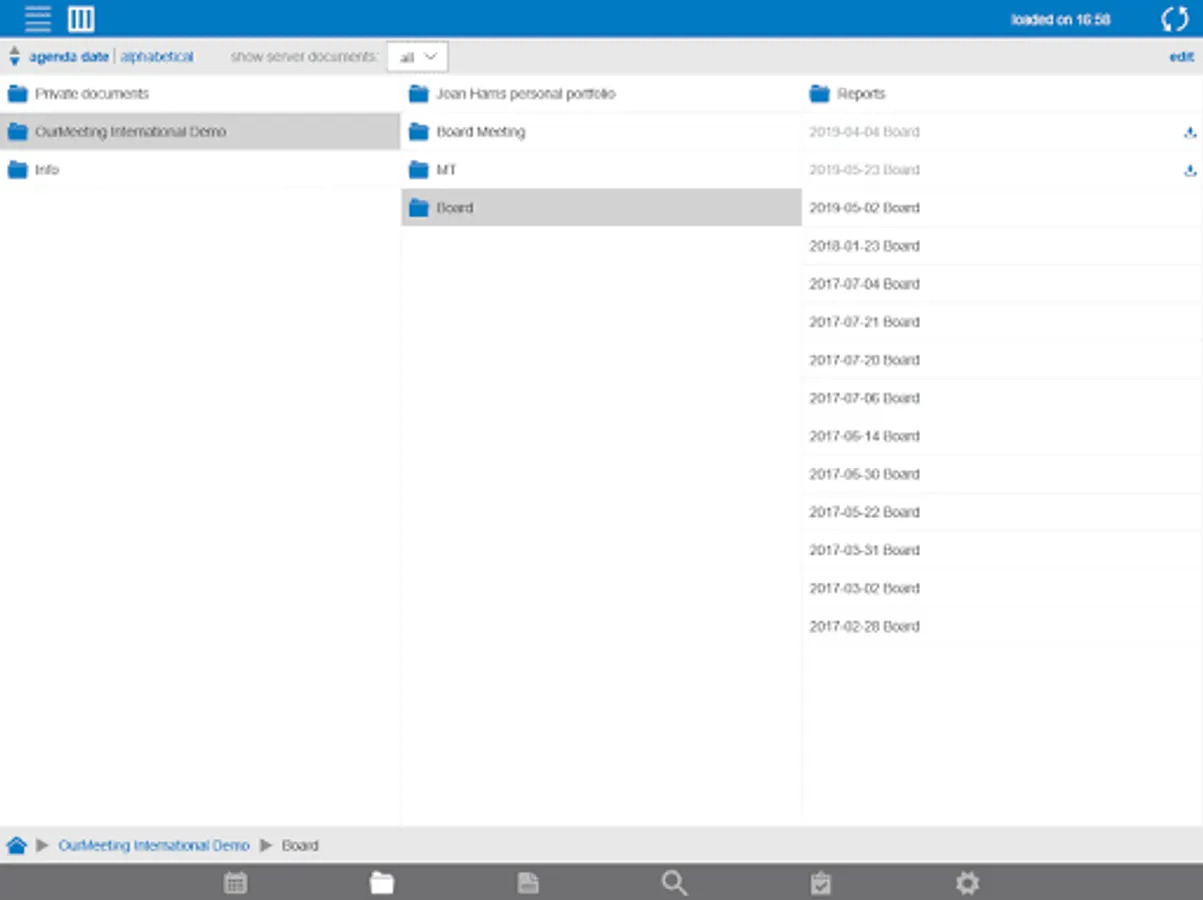
Task: Expand the Private documents folder
Action: click(x=92, y=94)
